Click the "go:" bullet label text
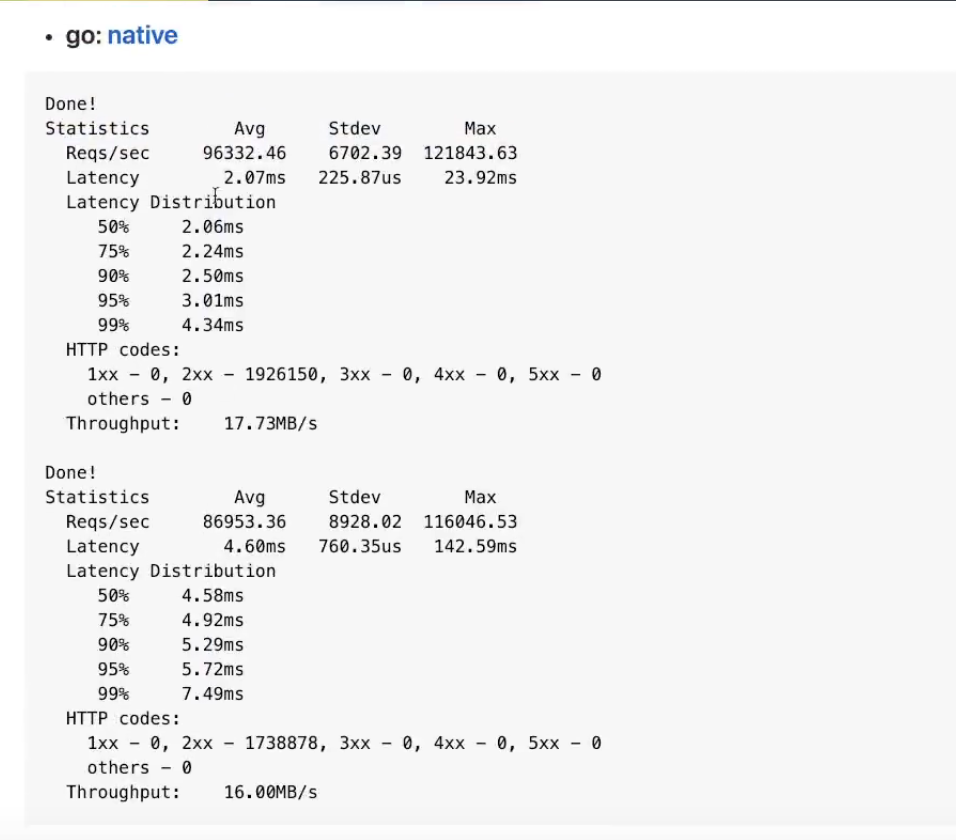Image resolution: width=956 pixels, height=840 pixels. point(84,36)
